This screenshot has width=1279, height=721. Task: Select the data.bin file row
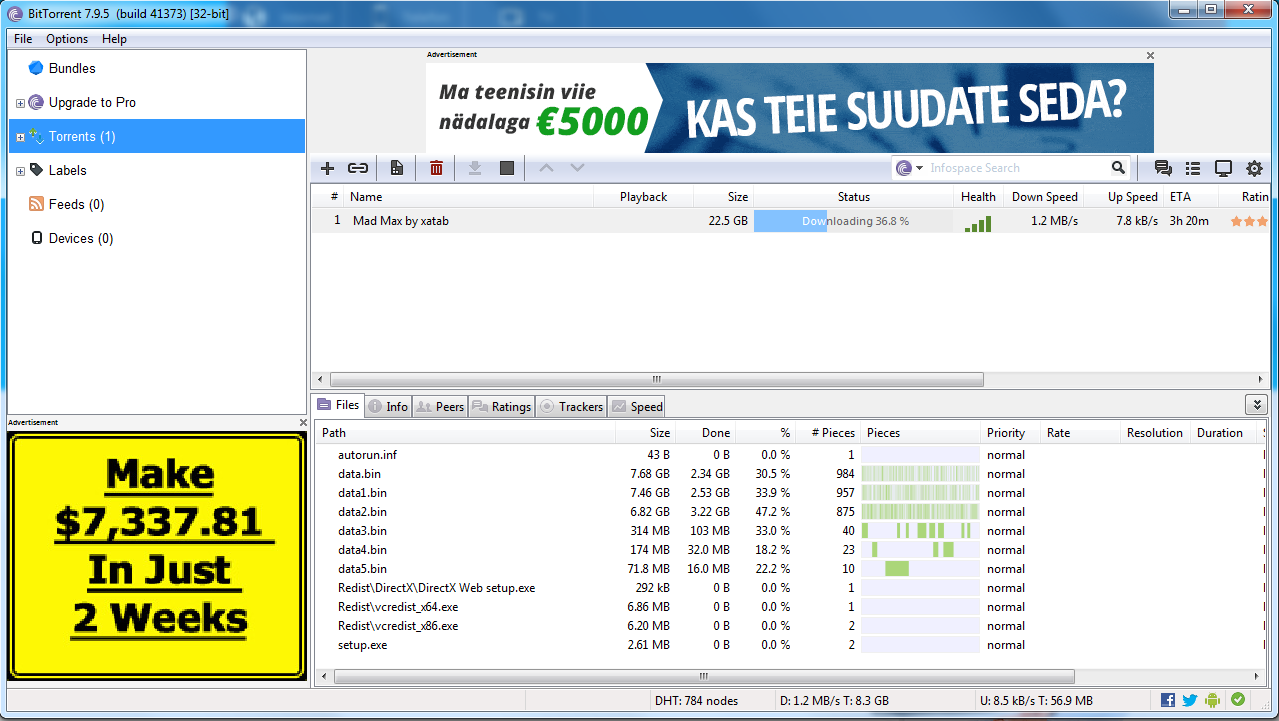[789, 474]
